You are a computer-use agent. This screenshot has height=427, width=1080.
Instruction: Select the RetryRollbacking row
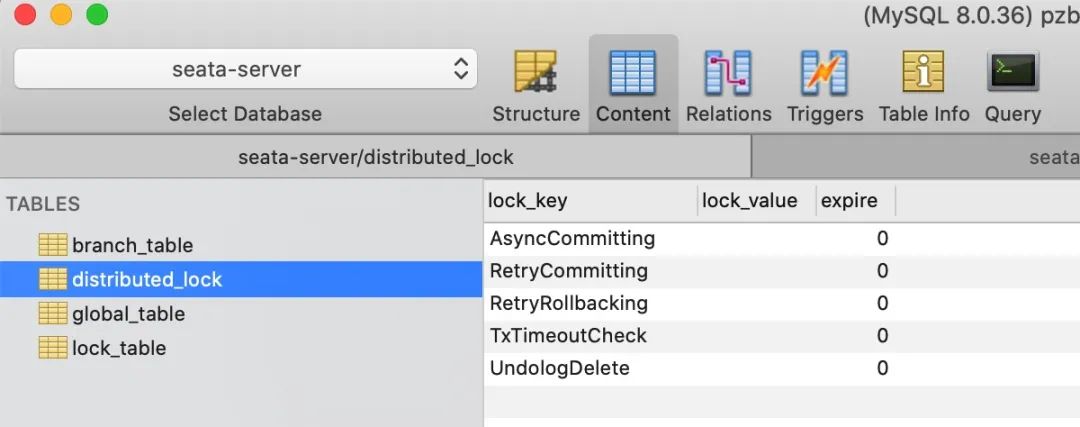click(x=568, y=303)
